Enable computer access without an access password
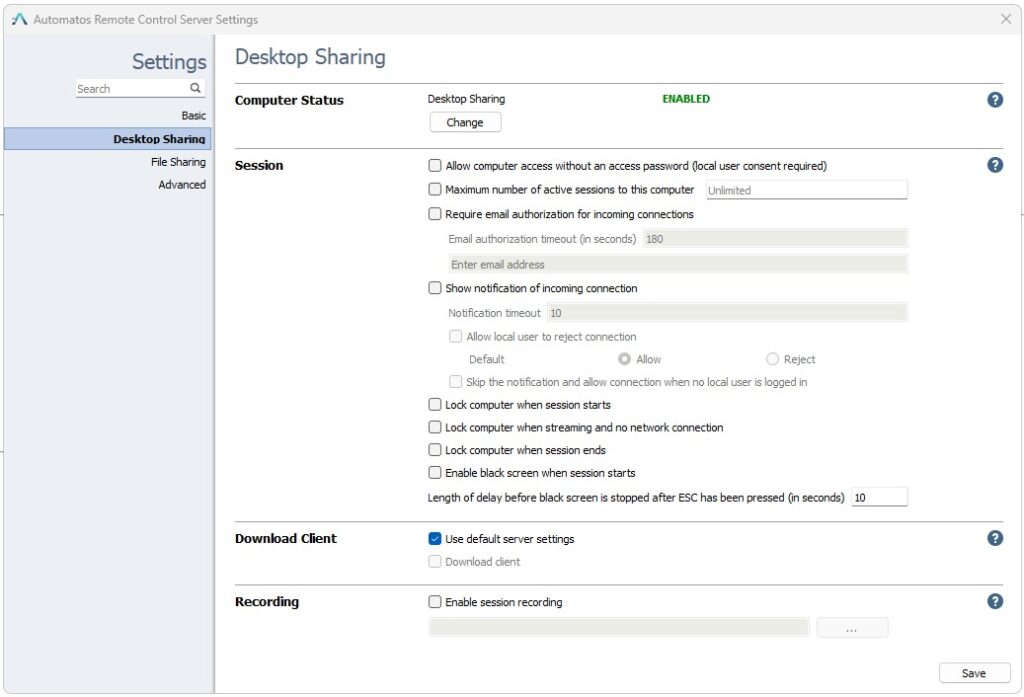 click(435, 165)
